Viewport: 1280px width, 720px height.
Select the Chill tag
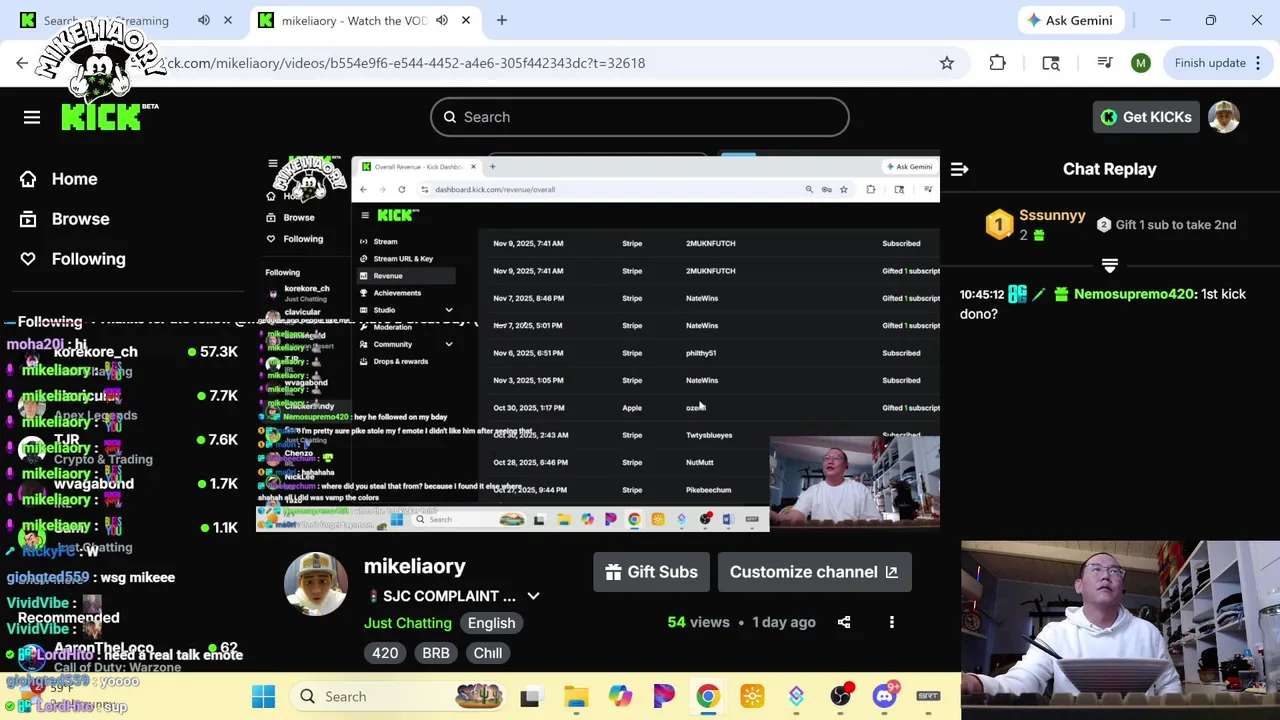click(488, 653)
